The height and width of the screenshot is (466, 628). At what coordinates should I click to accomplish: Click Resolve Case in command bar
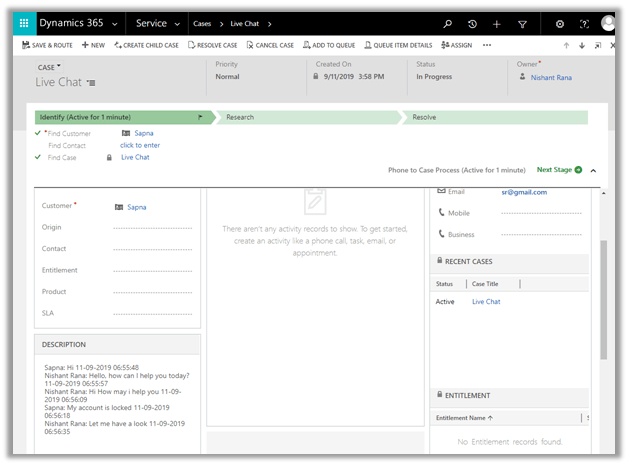pos(213,45)
